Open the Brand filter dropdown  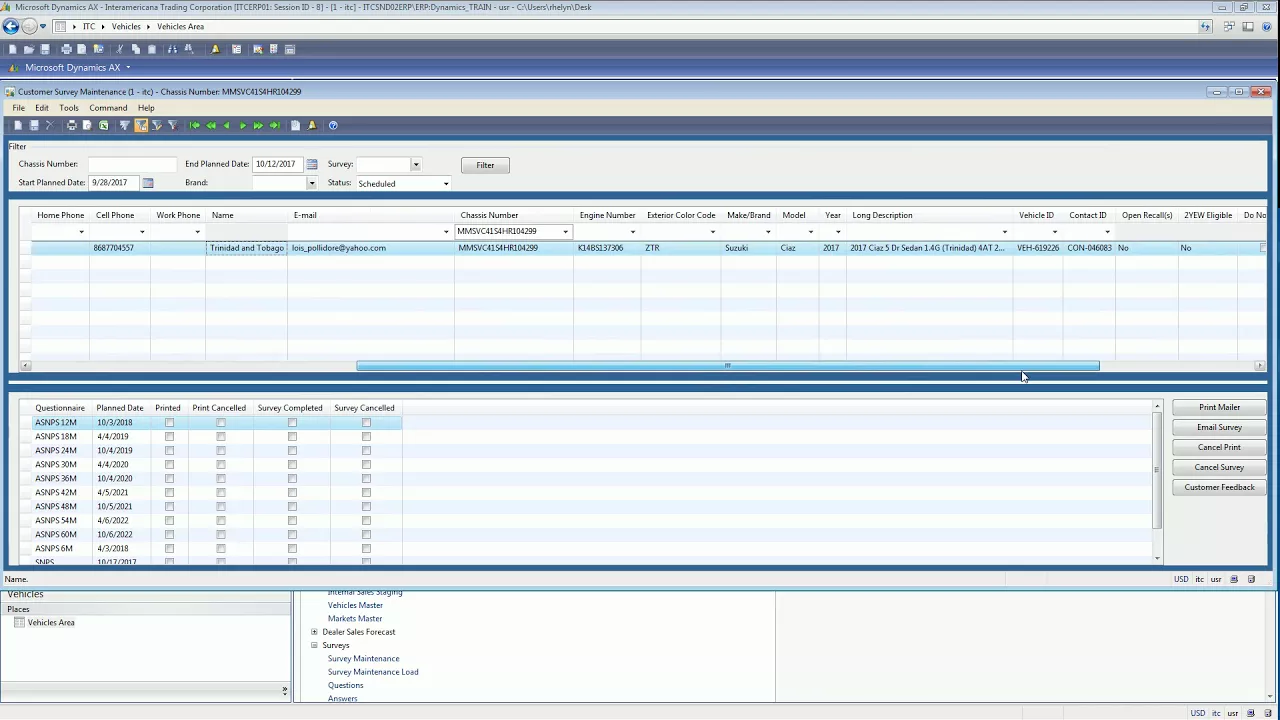click(x=311, y=183)
